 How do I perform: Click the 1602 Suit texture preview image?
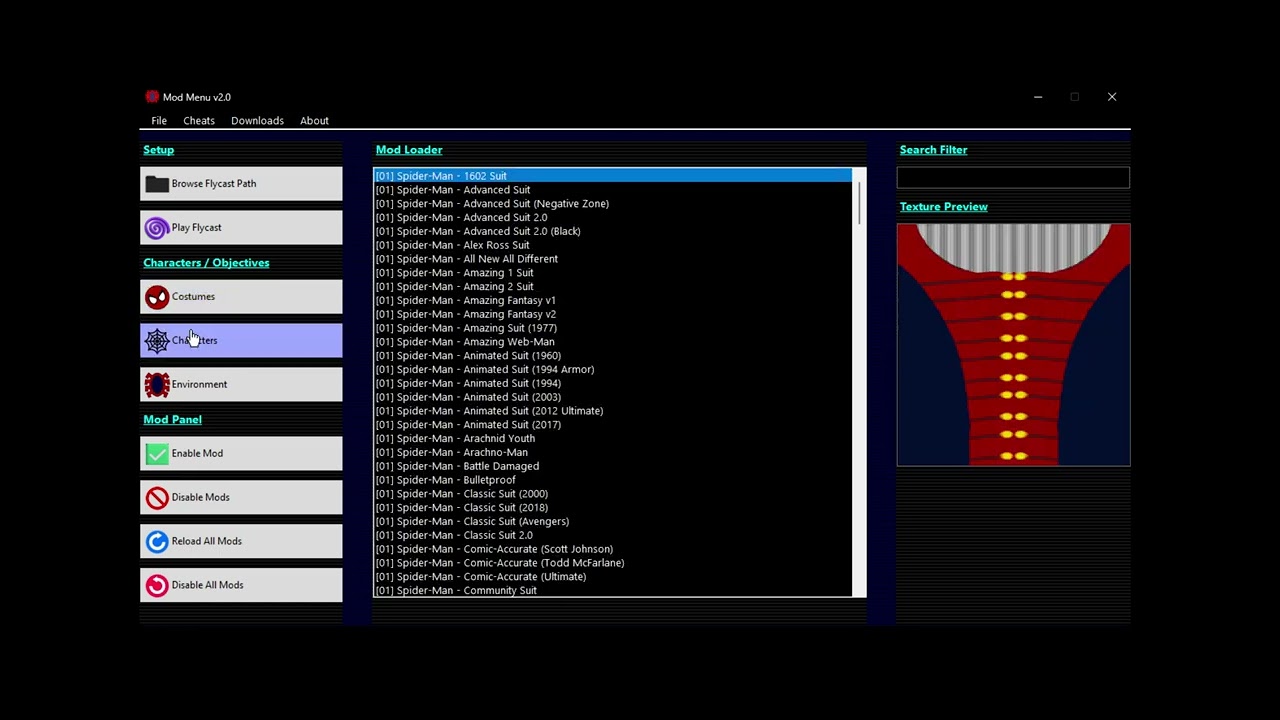[x=1013, y=345]
